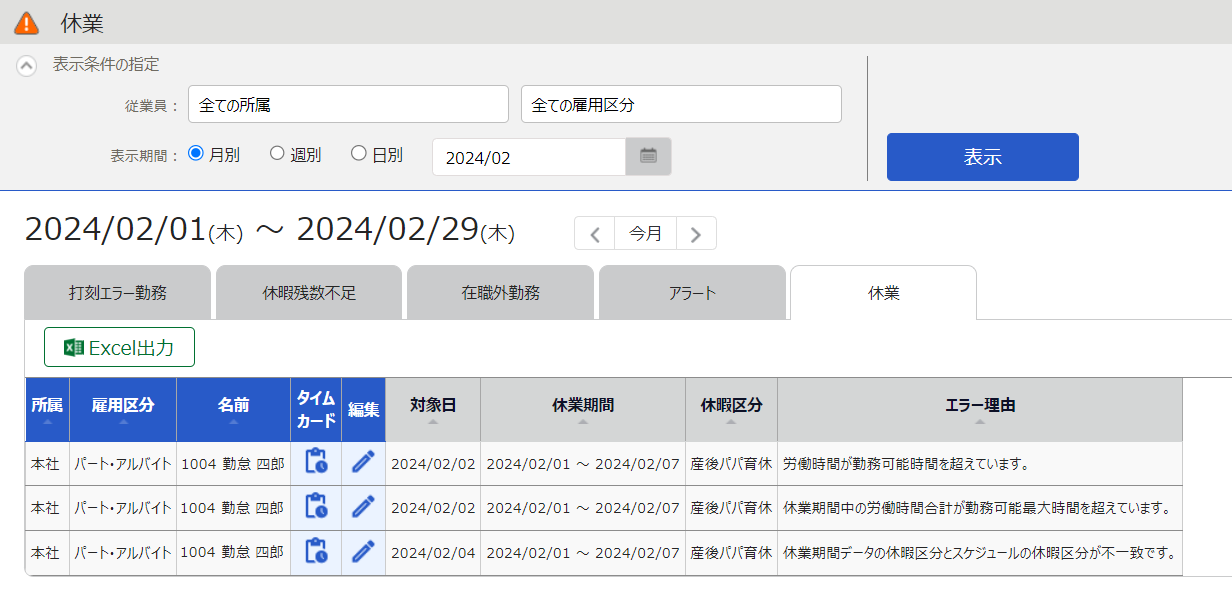Click edit pencil in the 休業期間中の労働時間合計 row
1232x613 pixels.
[363, 507]
